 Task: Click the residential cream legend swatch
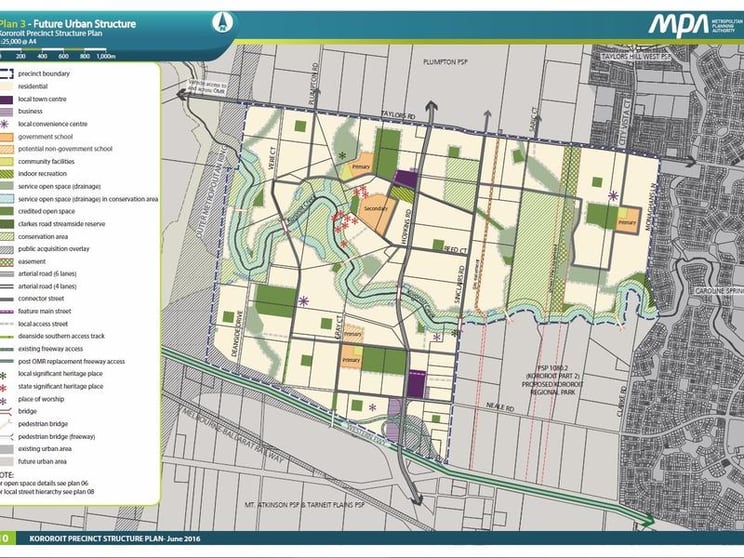coord(6,86)
